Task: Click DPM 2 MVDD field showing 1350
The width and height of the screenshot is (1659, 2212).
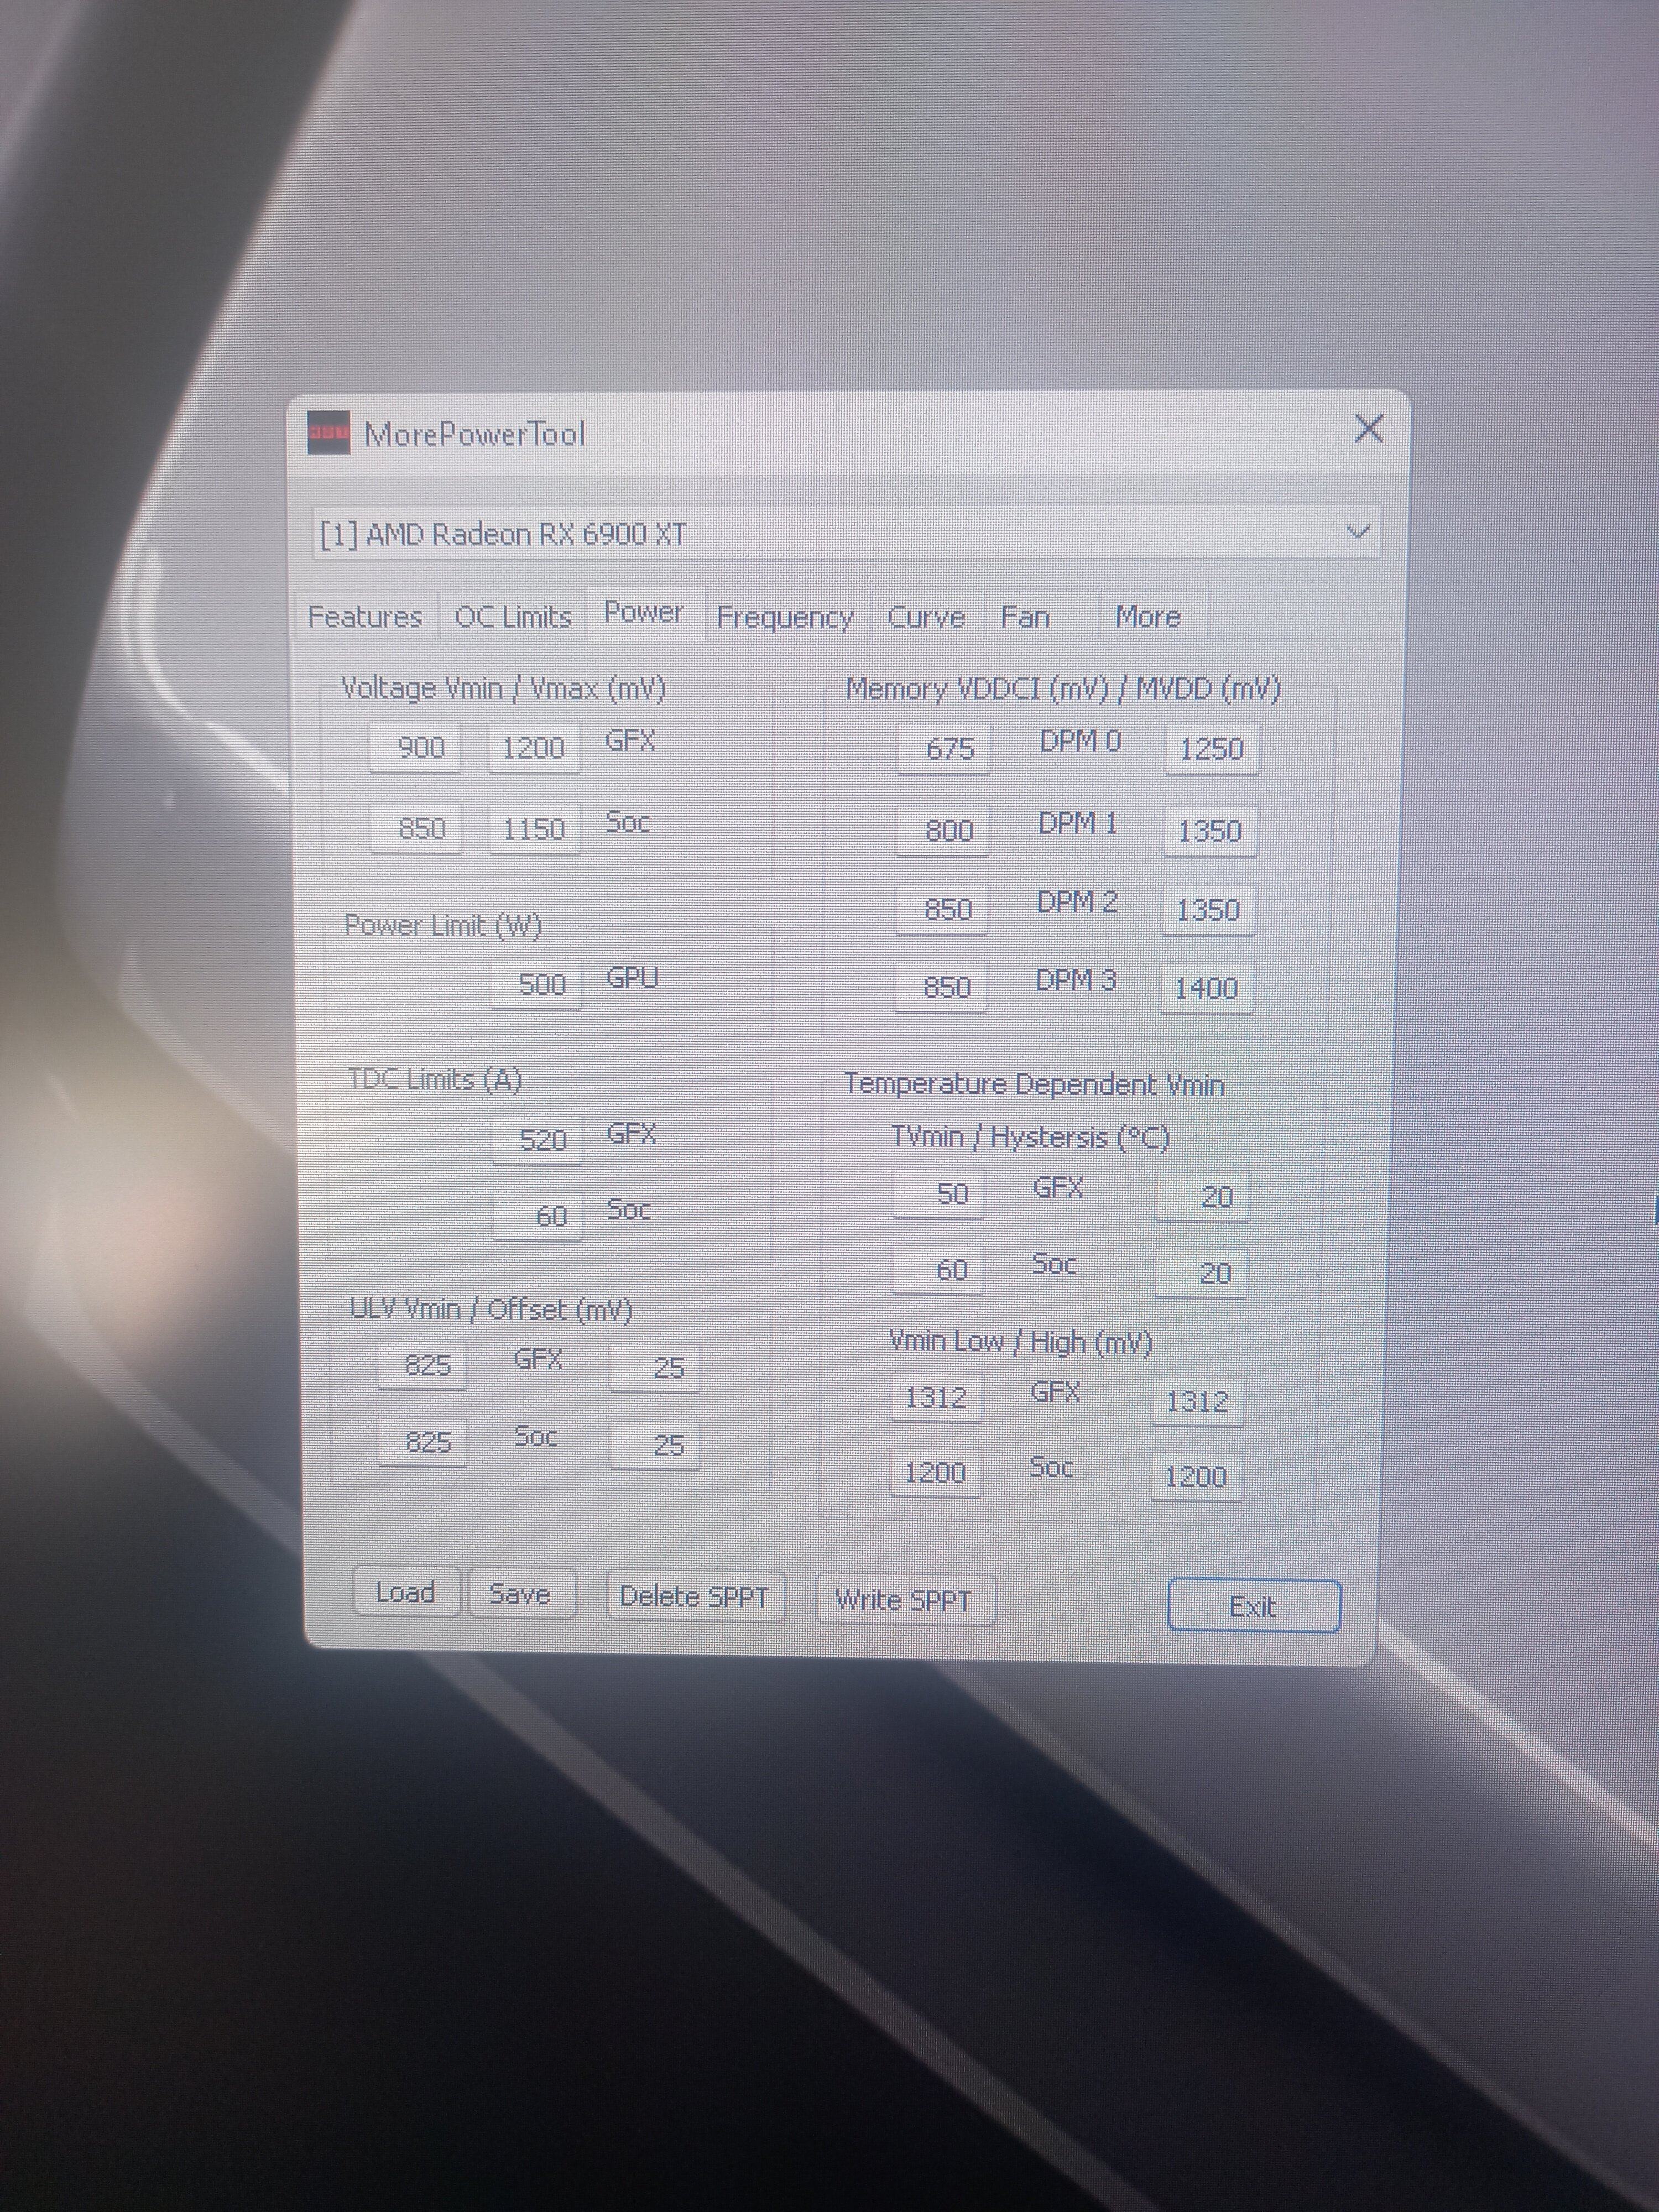Action: point(1208,911)
